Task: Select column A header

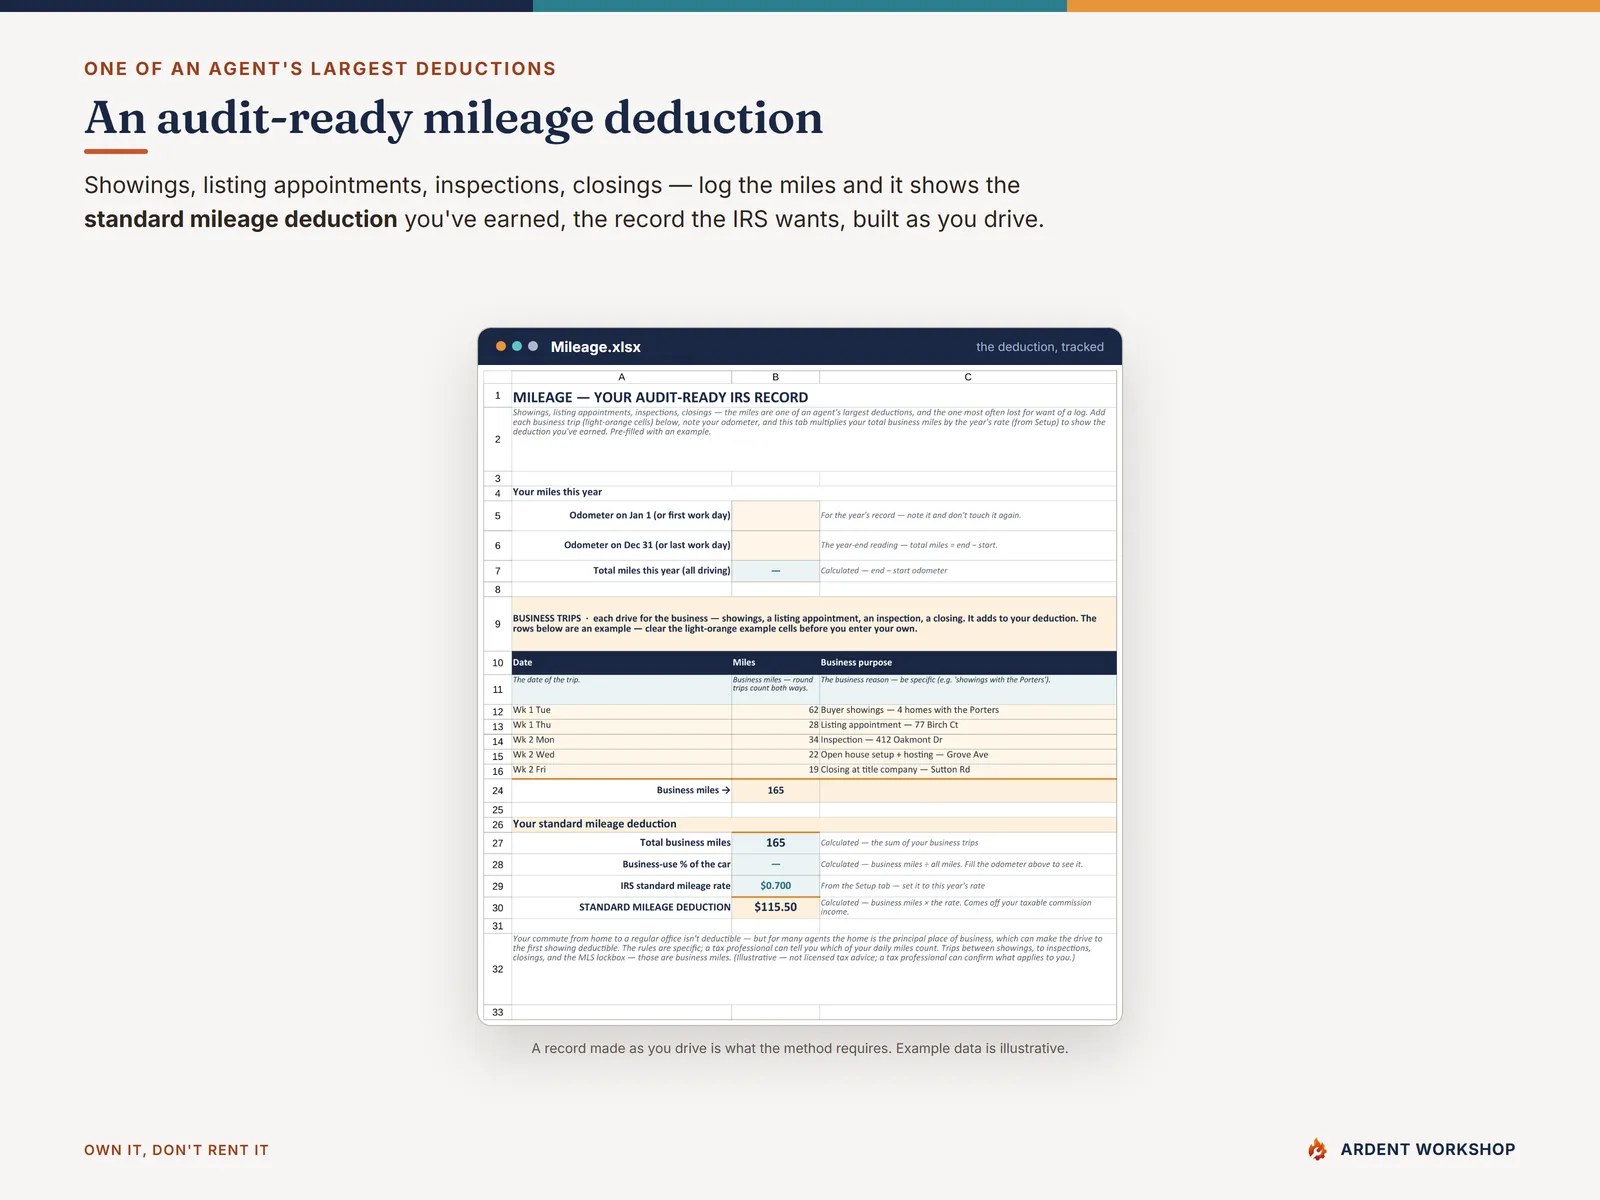Action: click(x=621, y=377)
